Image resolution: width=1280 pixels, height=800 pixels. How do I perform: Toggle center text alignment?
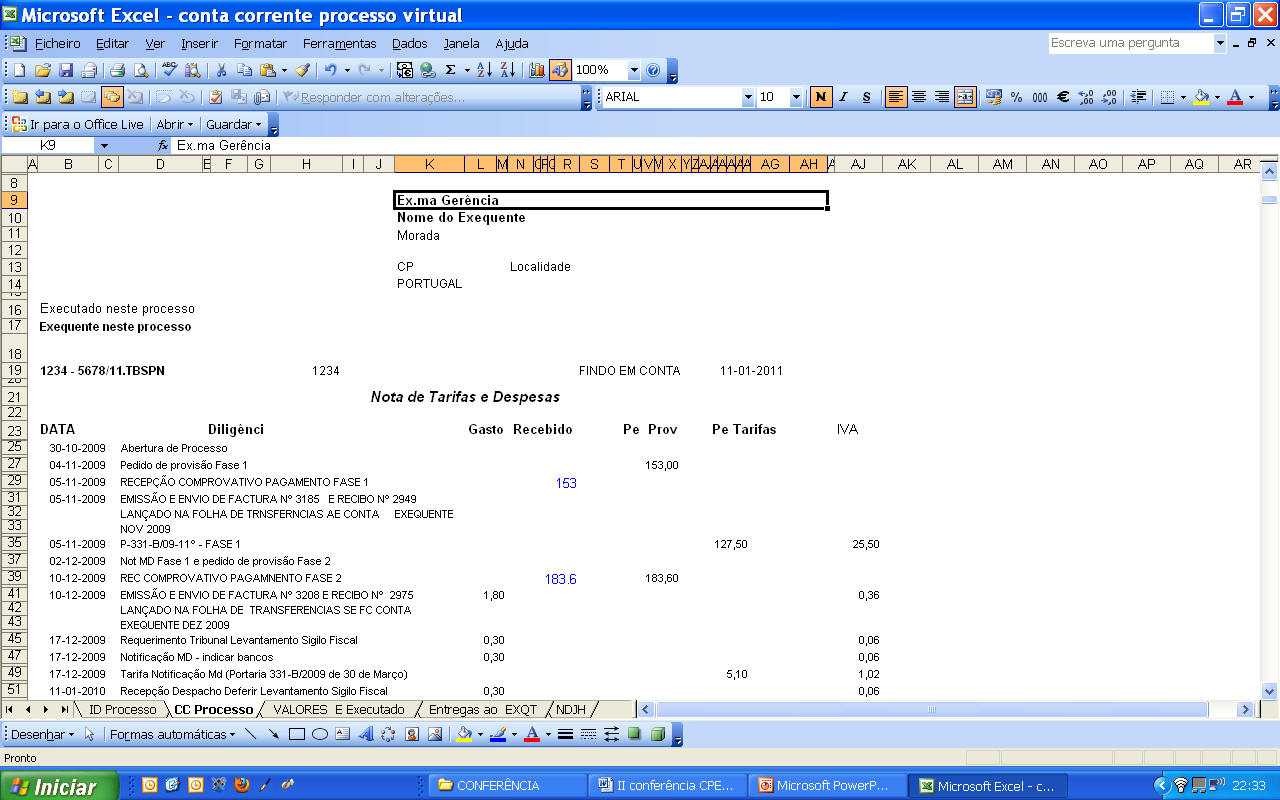point(919,97)
